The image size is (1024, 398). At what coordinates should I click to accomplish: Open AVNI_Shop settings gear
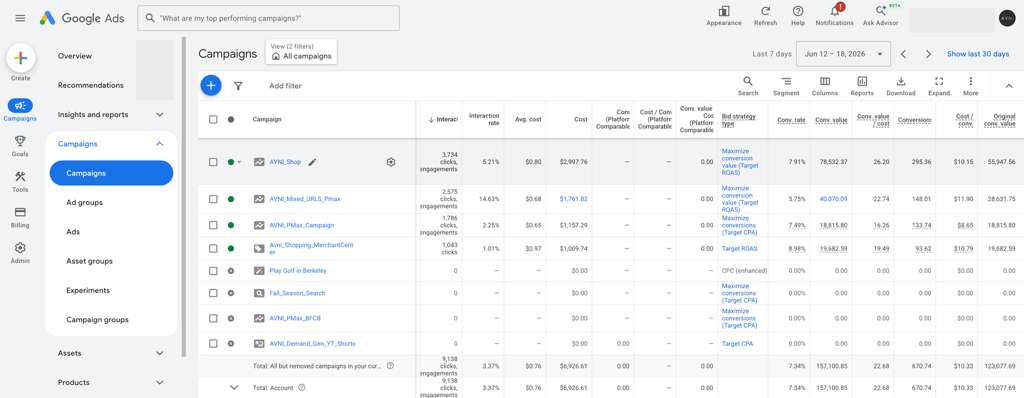[x=391, y=162]
